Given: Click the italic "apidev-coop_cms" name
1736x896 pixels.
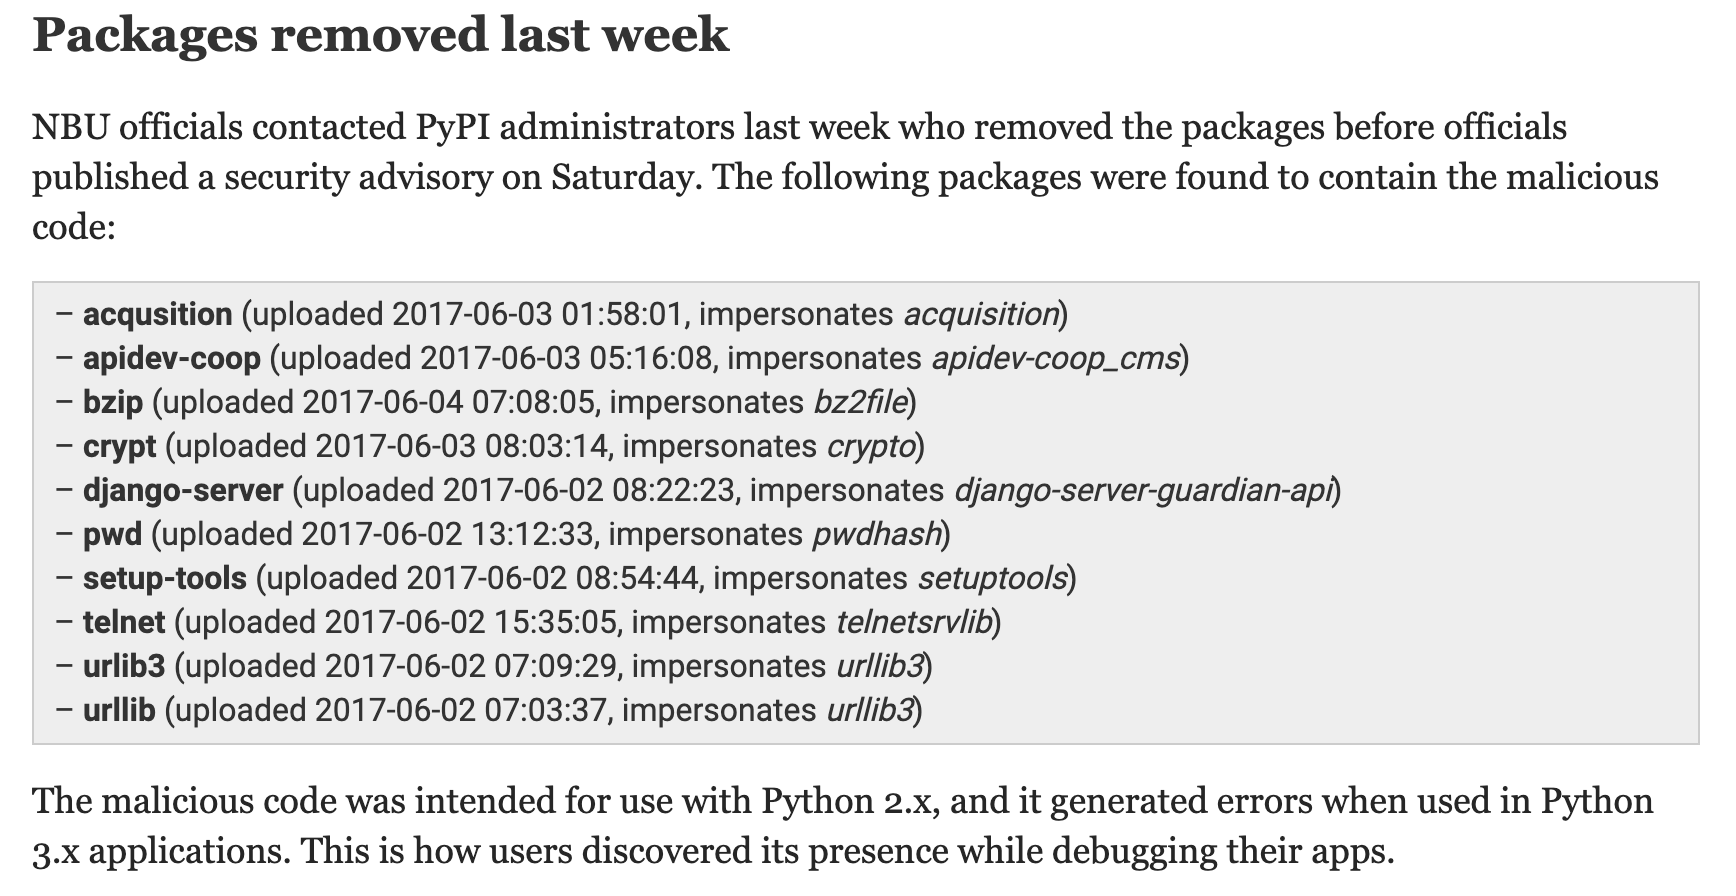Looking at the screenshot, I should coord(1056,358).
